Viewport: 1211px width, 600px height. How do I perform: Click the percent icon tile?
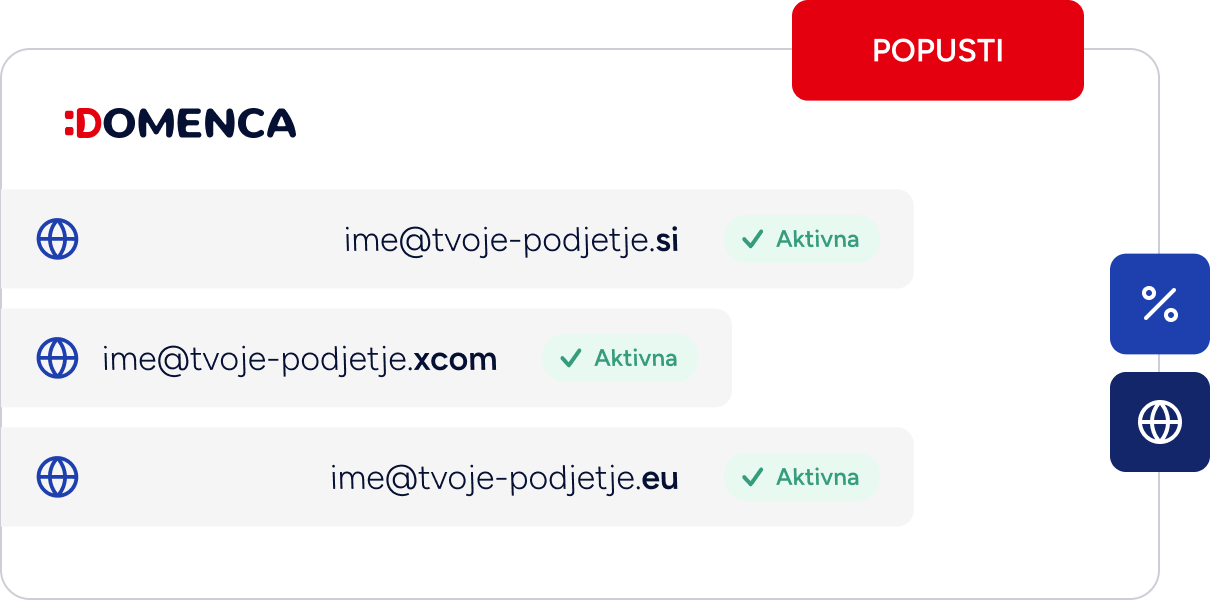point(1160,304)
